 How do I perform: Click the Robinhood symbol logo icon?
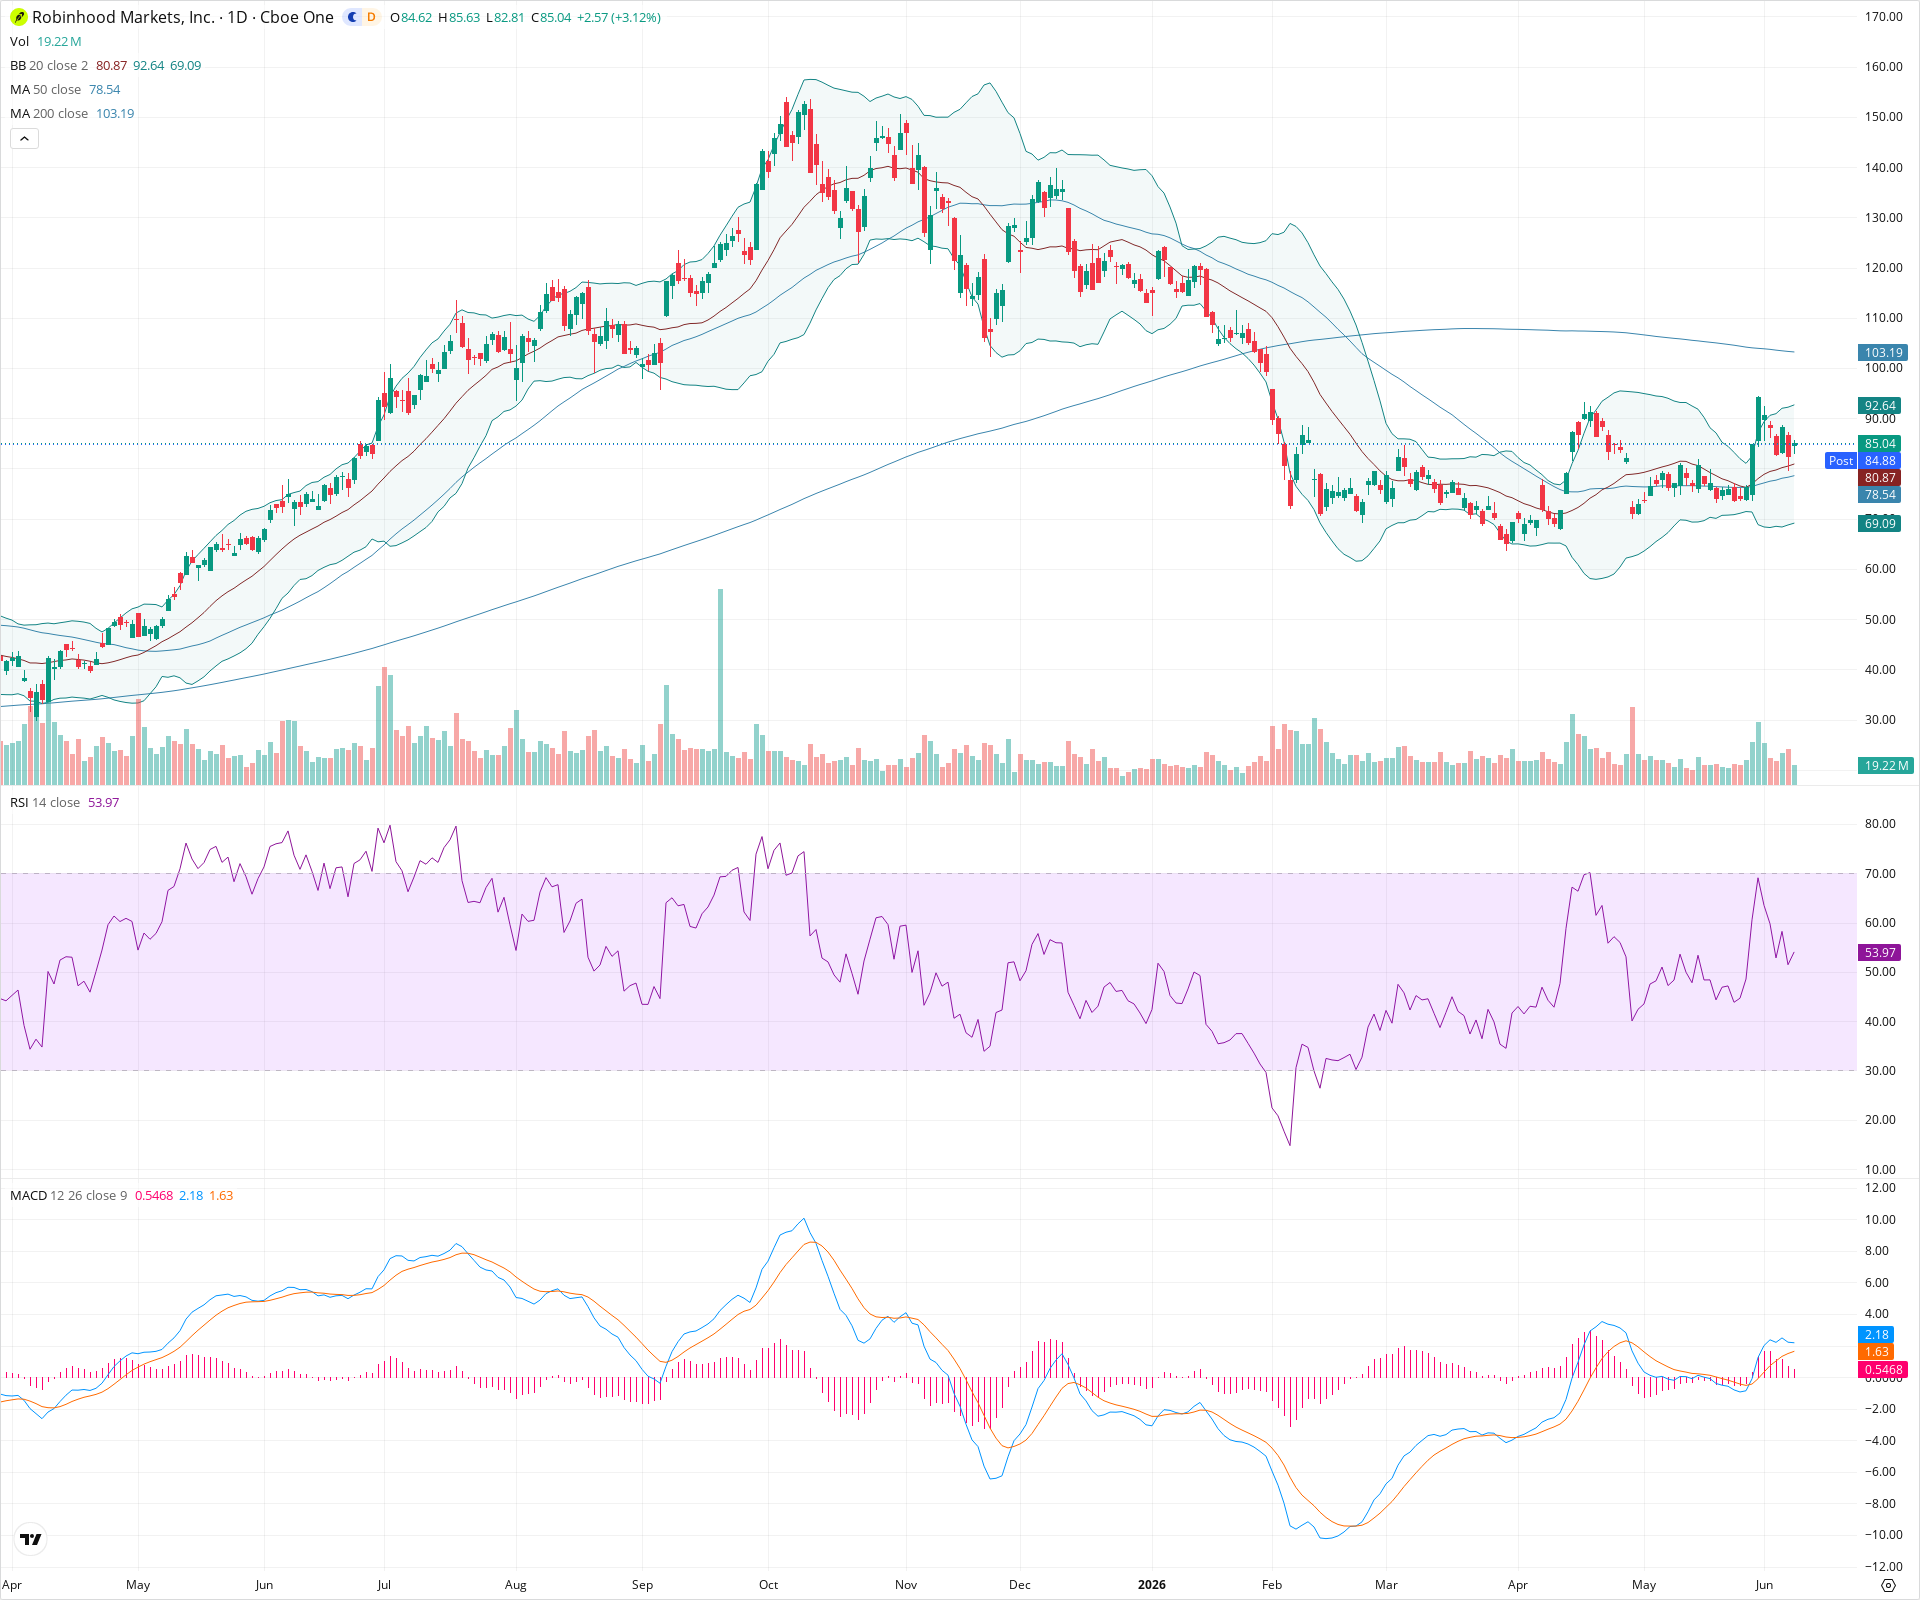point(19,17)
